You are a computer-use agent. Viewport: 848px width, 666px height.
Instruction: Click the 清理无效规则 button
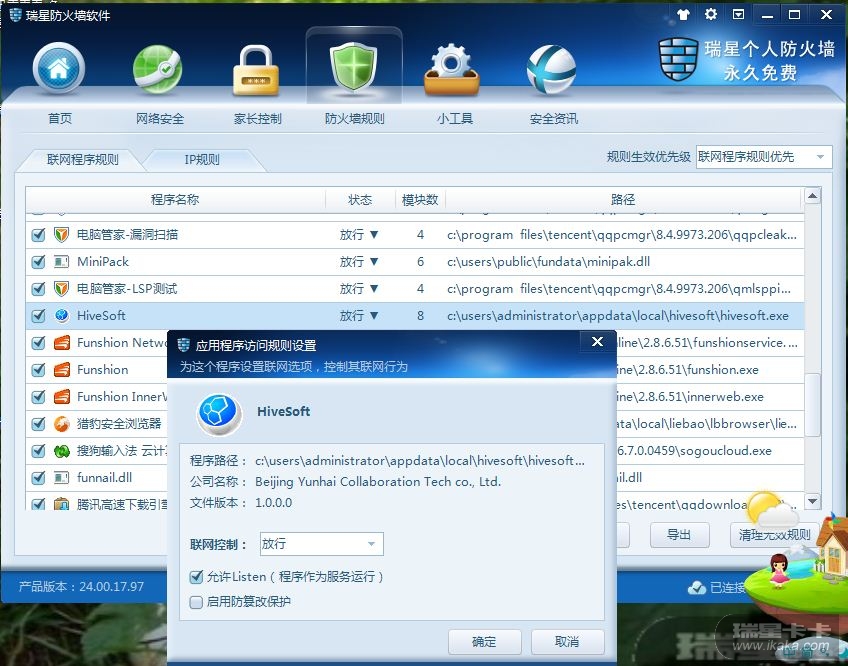[x=774, y=535]
